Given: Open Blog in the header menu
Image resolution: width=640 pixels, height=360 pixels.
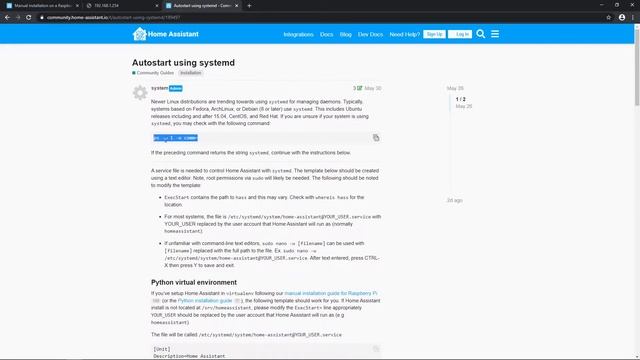Looking at the screenshot, I should pyautogui.click(x=345, y=34).
